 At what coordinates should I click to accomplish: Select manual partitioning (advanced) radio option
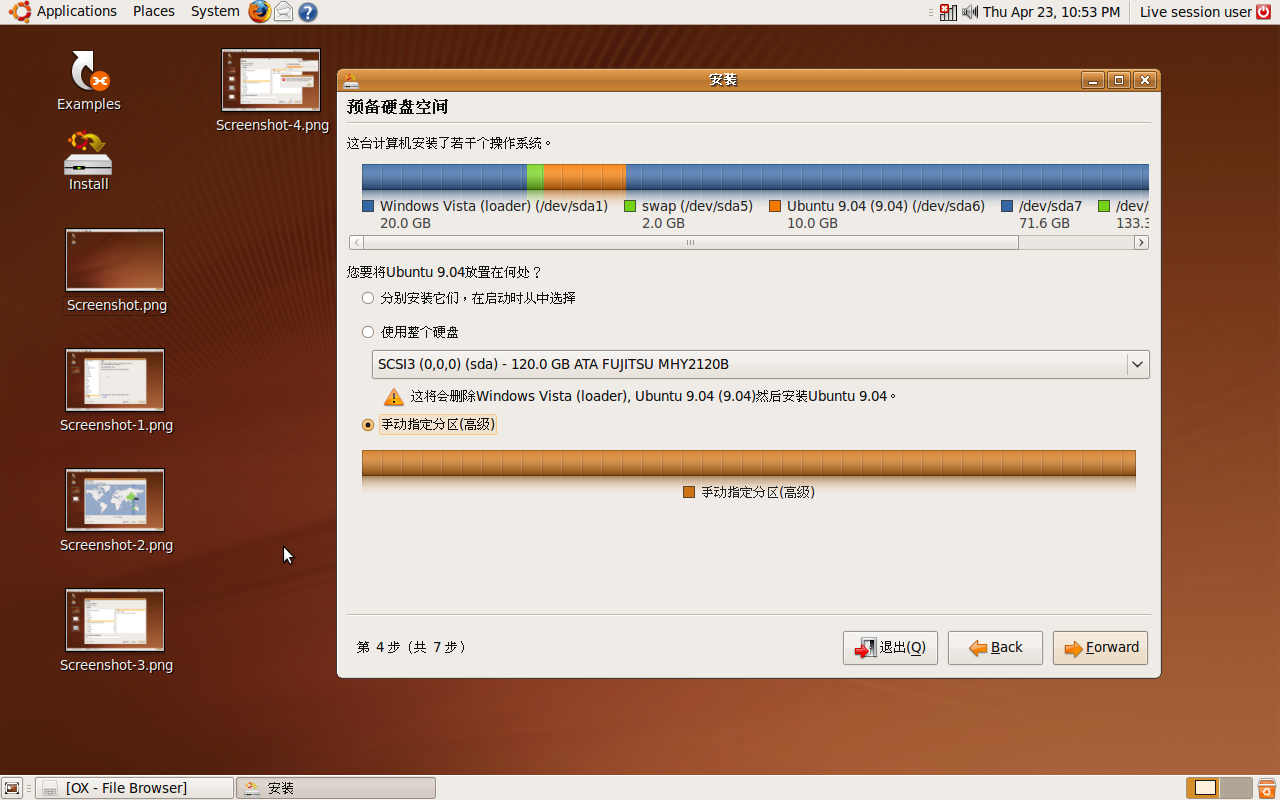pyautogui.click(x=368, y=424)
